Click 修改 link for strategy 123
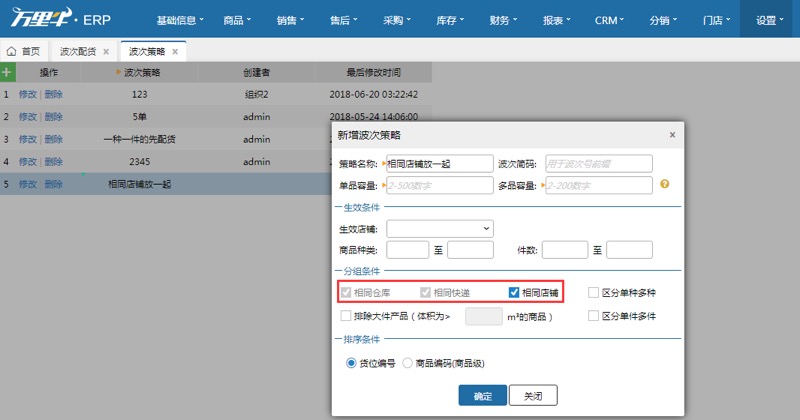The image size is (800, 420). click(x=28, y=94)
